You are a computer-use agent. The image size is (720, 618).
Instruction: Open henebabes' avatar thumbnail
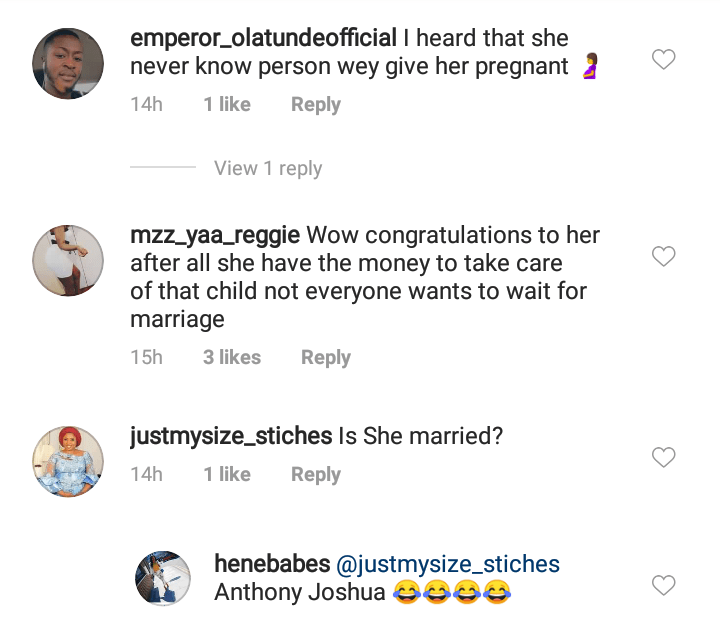(162, 578)
